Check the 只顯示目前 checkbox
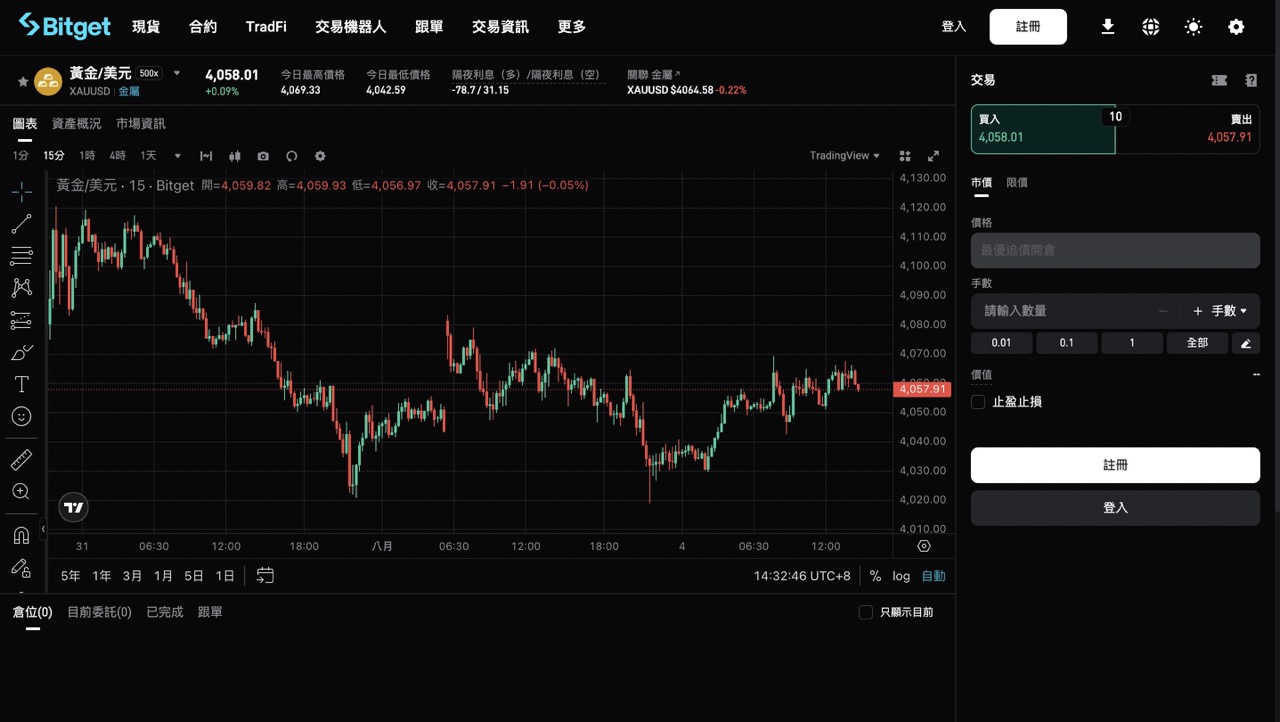The width and height of the screenshot is (1280, 722). coord(866,612)
